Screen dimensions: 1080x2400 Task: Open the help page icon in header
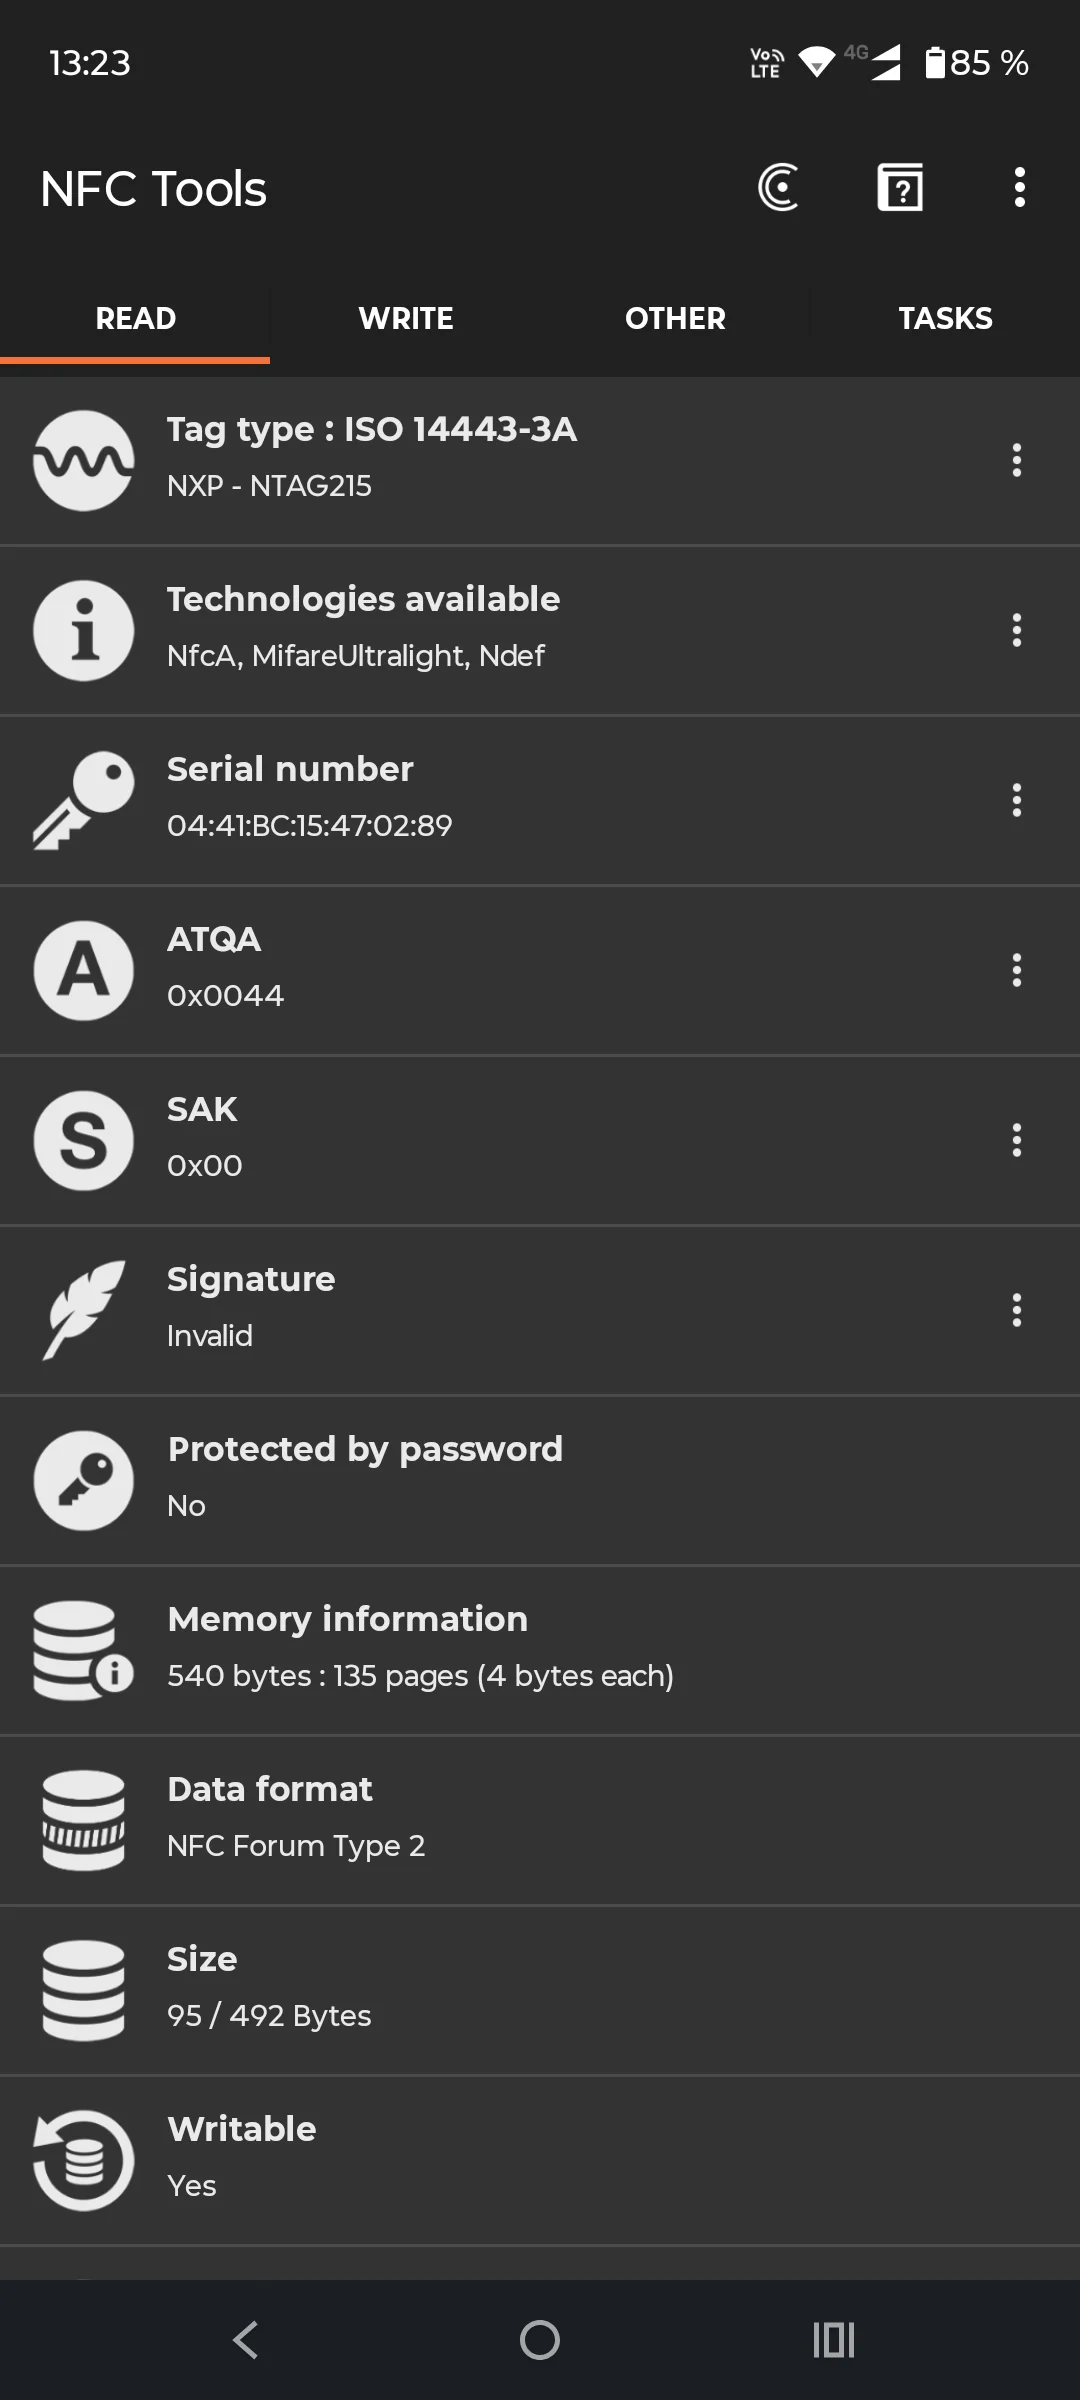900,187
